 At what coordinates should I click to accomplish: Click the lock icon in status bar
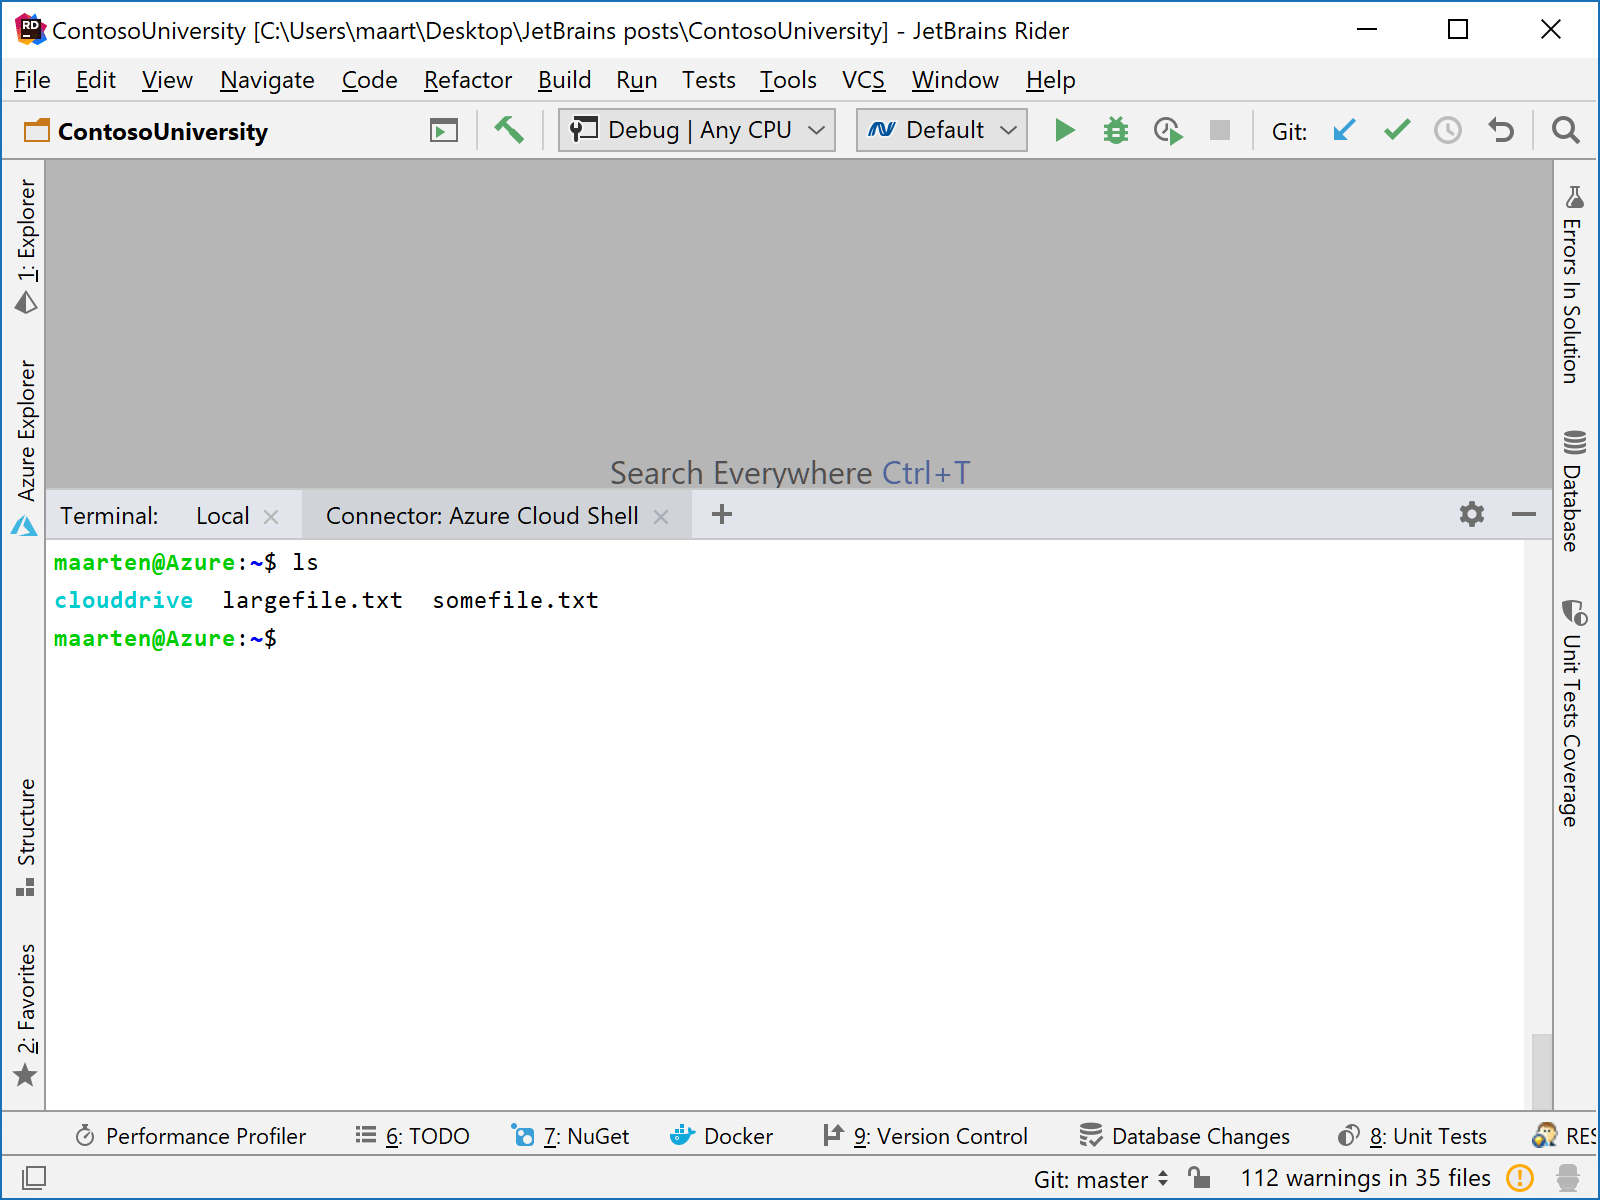[x=1199, y=1178]
